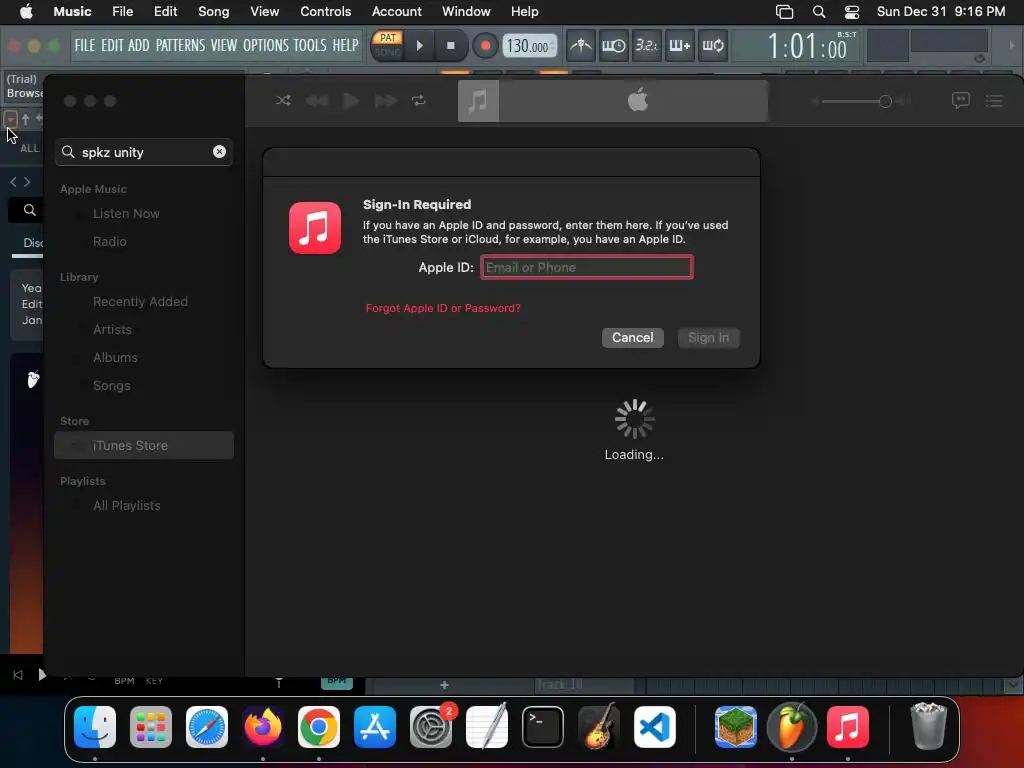Open Artists in Library
This screenshot has height=768, width=1024.
point(112,330)
